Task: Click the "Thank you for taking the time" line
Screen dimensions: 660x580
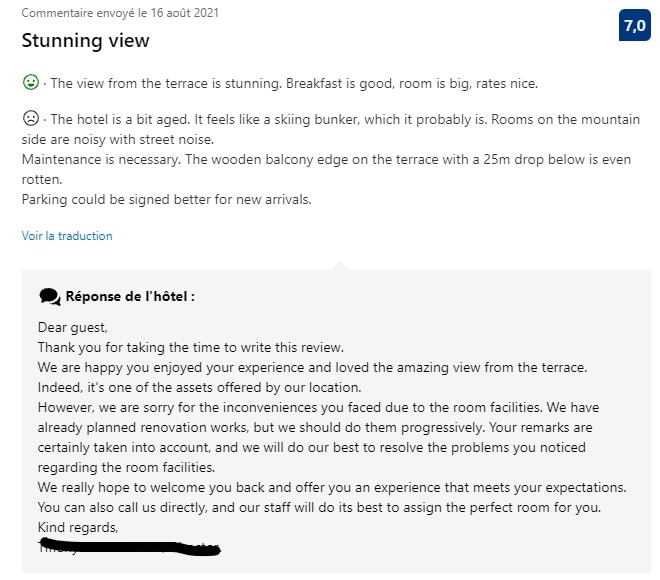Action: 190,347
